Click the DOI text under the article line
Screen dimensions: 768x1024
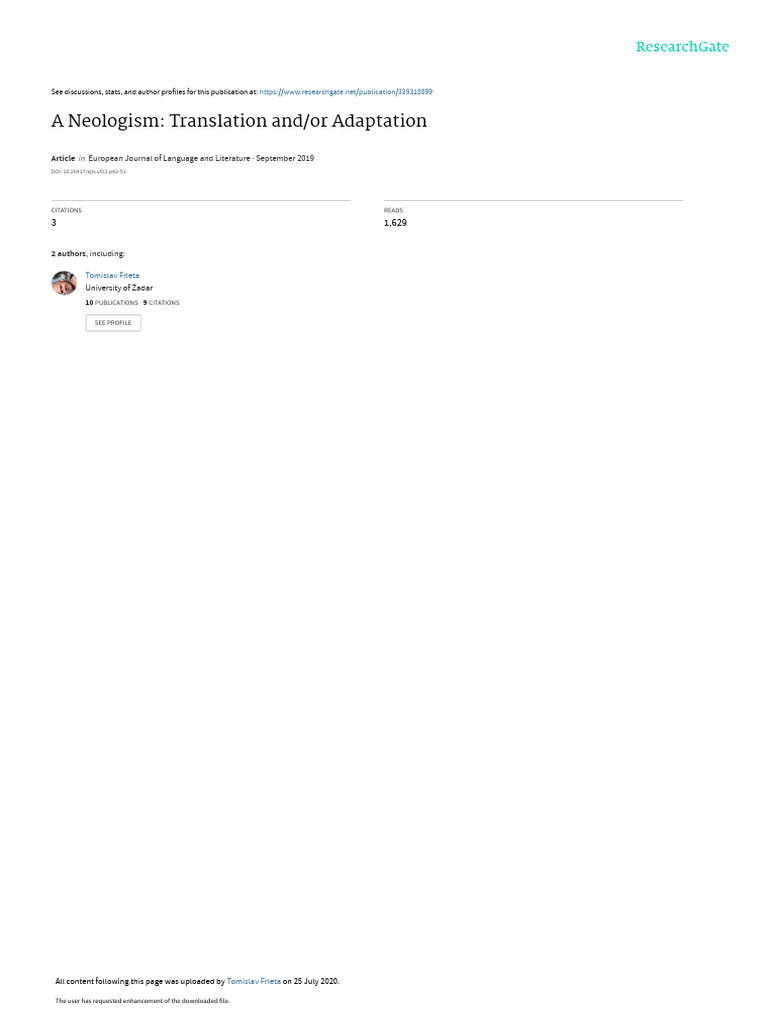(88, 172)
